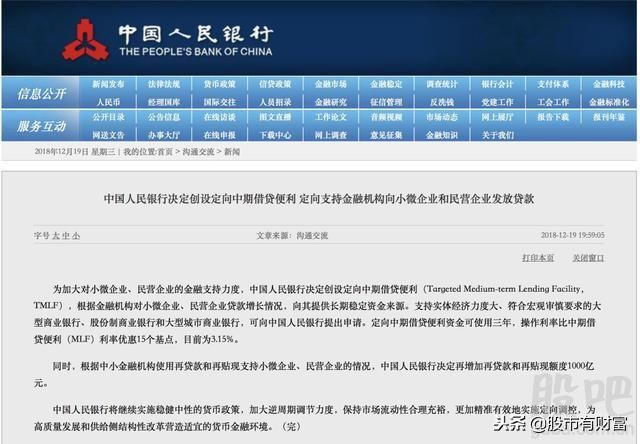Open 反洗钱 page
Image resolution: width=640 pixels, height=444 pixels.
[x=442, y=102]
